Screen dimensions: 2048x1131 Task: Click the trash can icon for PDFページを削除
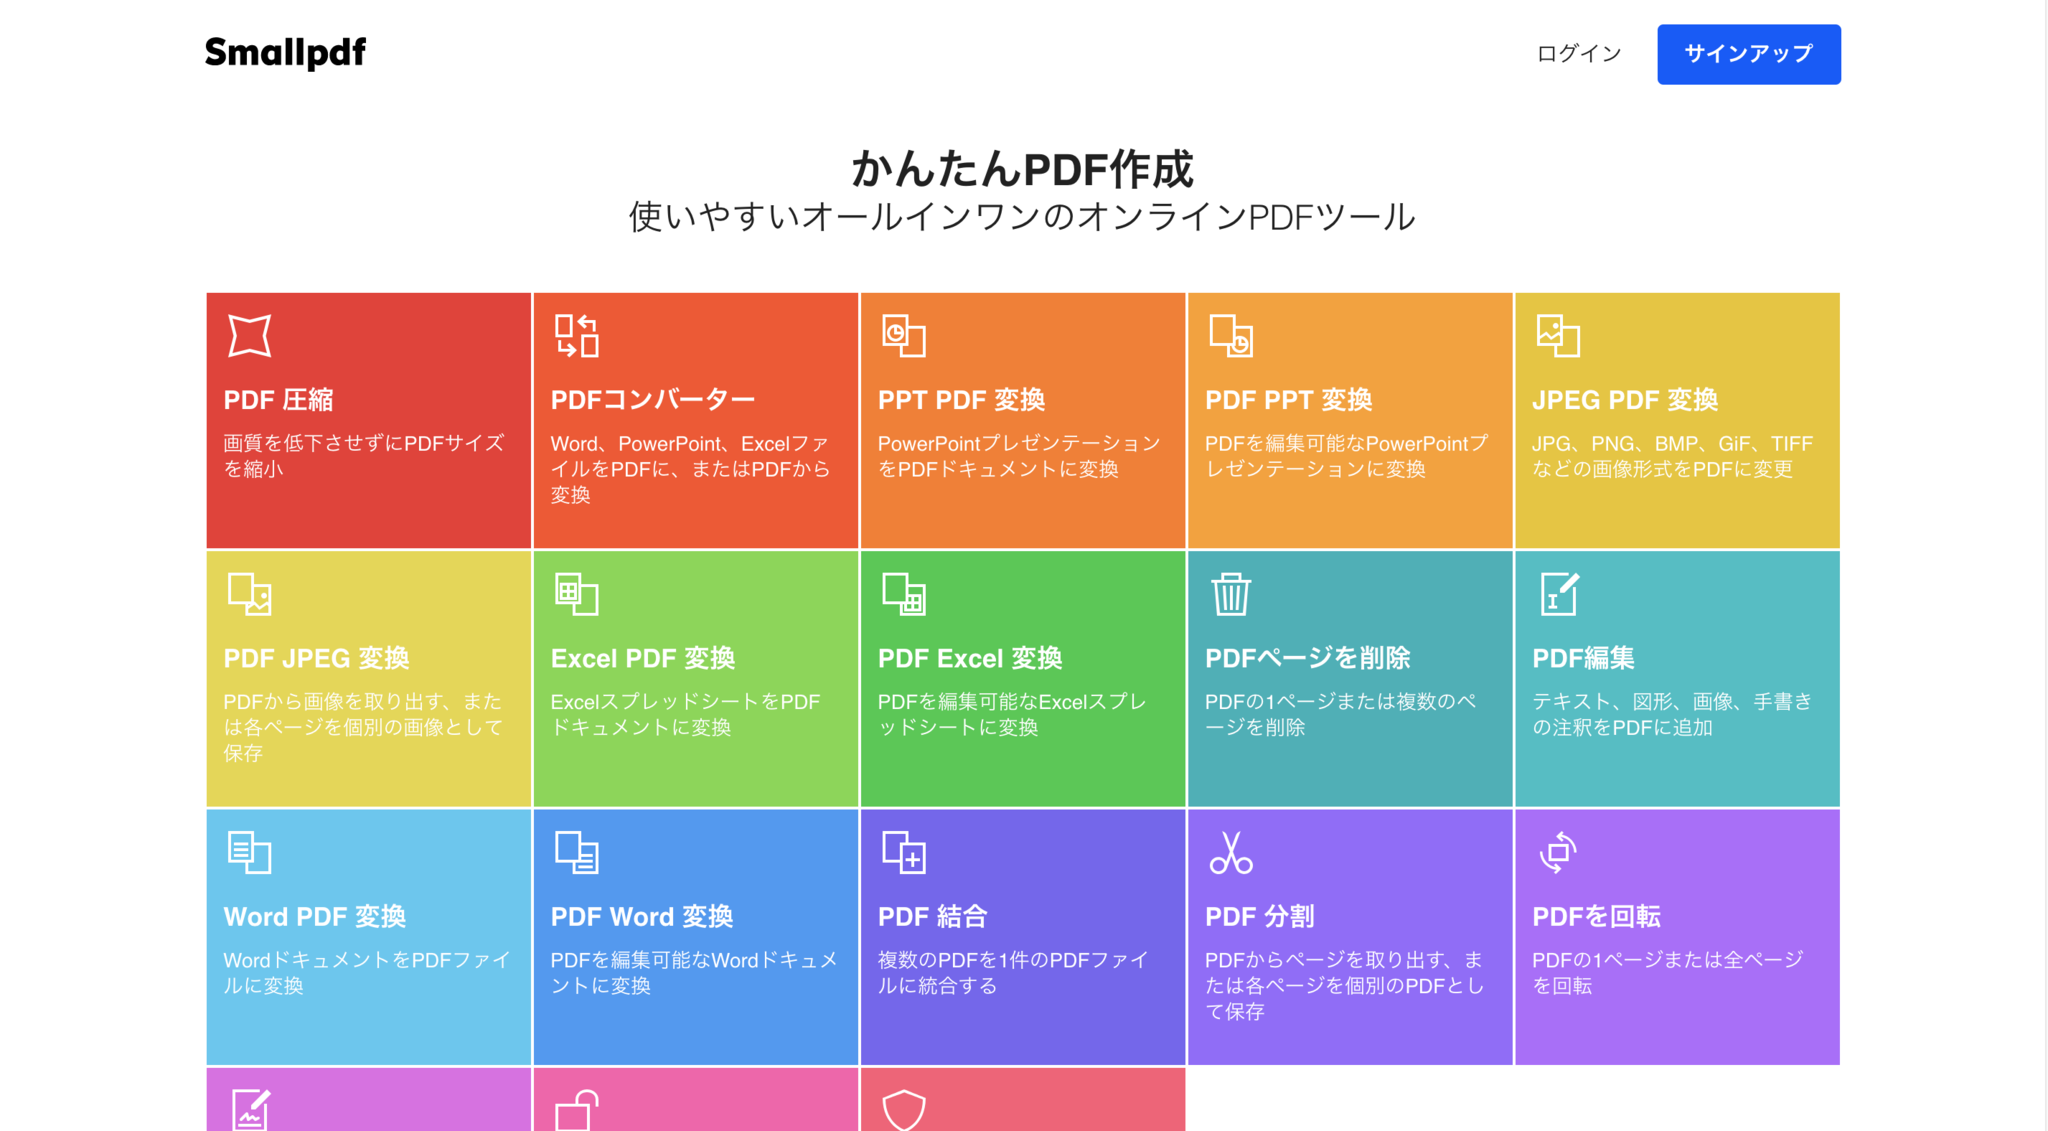(x=1230, y=594)
